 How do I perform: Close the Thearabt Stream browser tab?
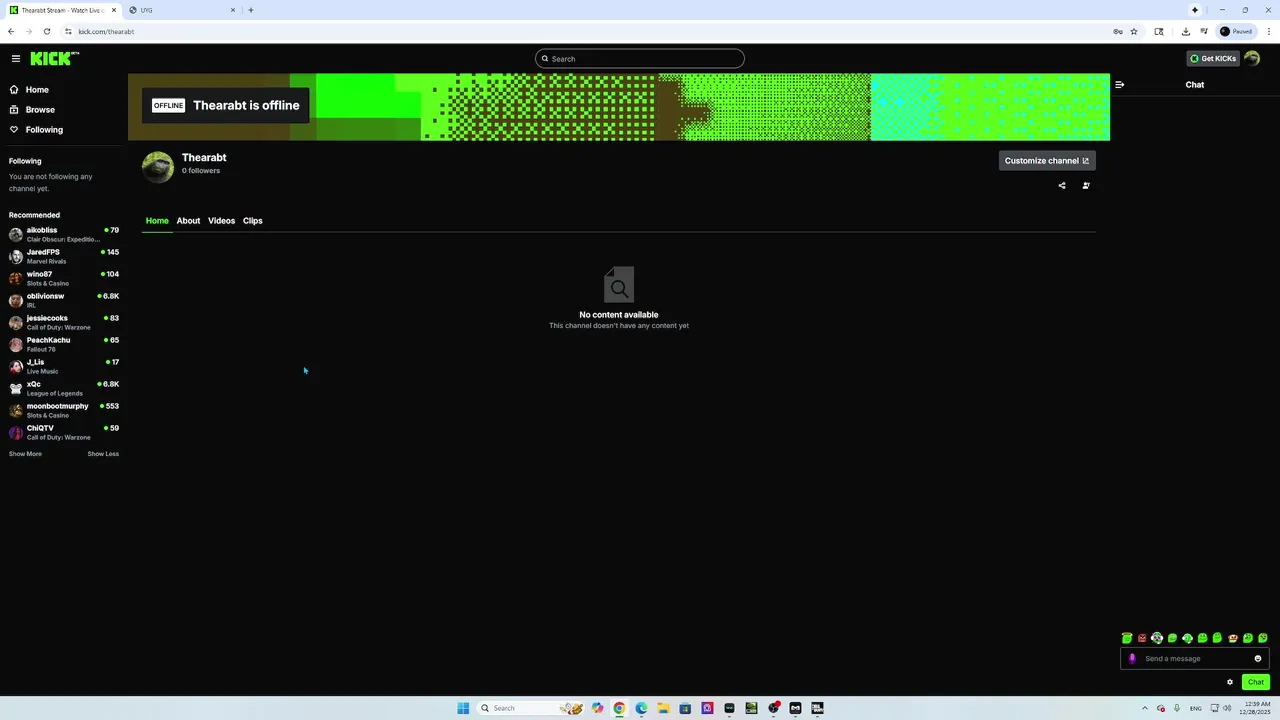pos(114,10)
